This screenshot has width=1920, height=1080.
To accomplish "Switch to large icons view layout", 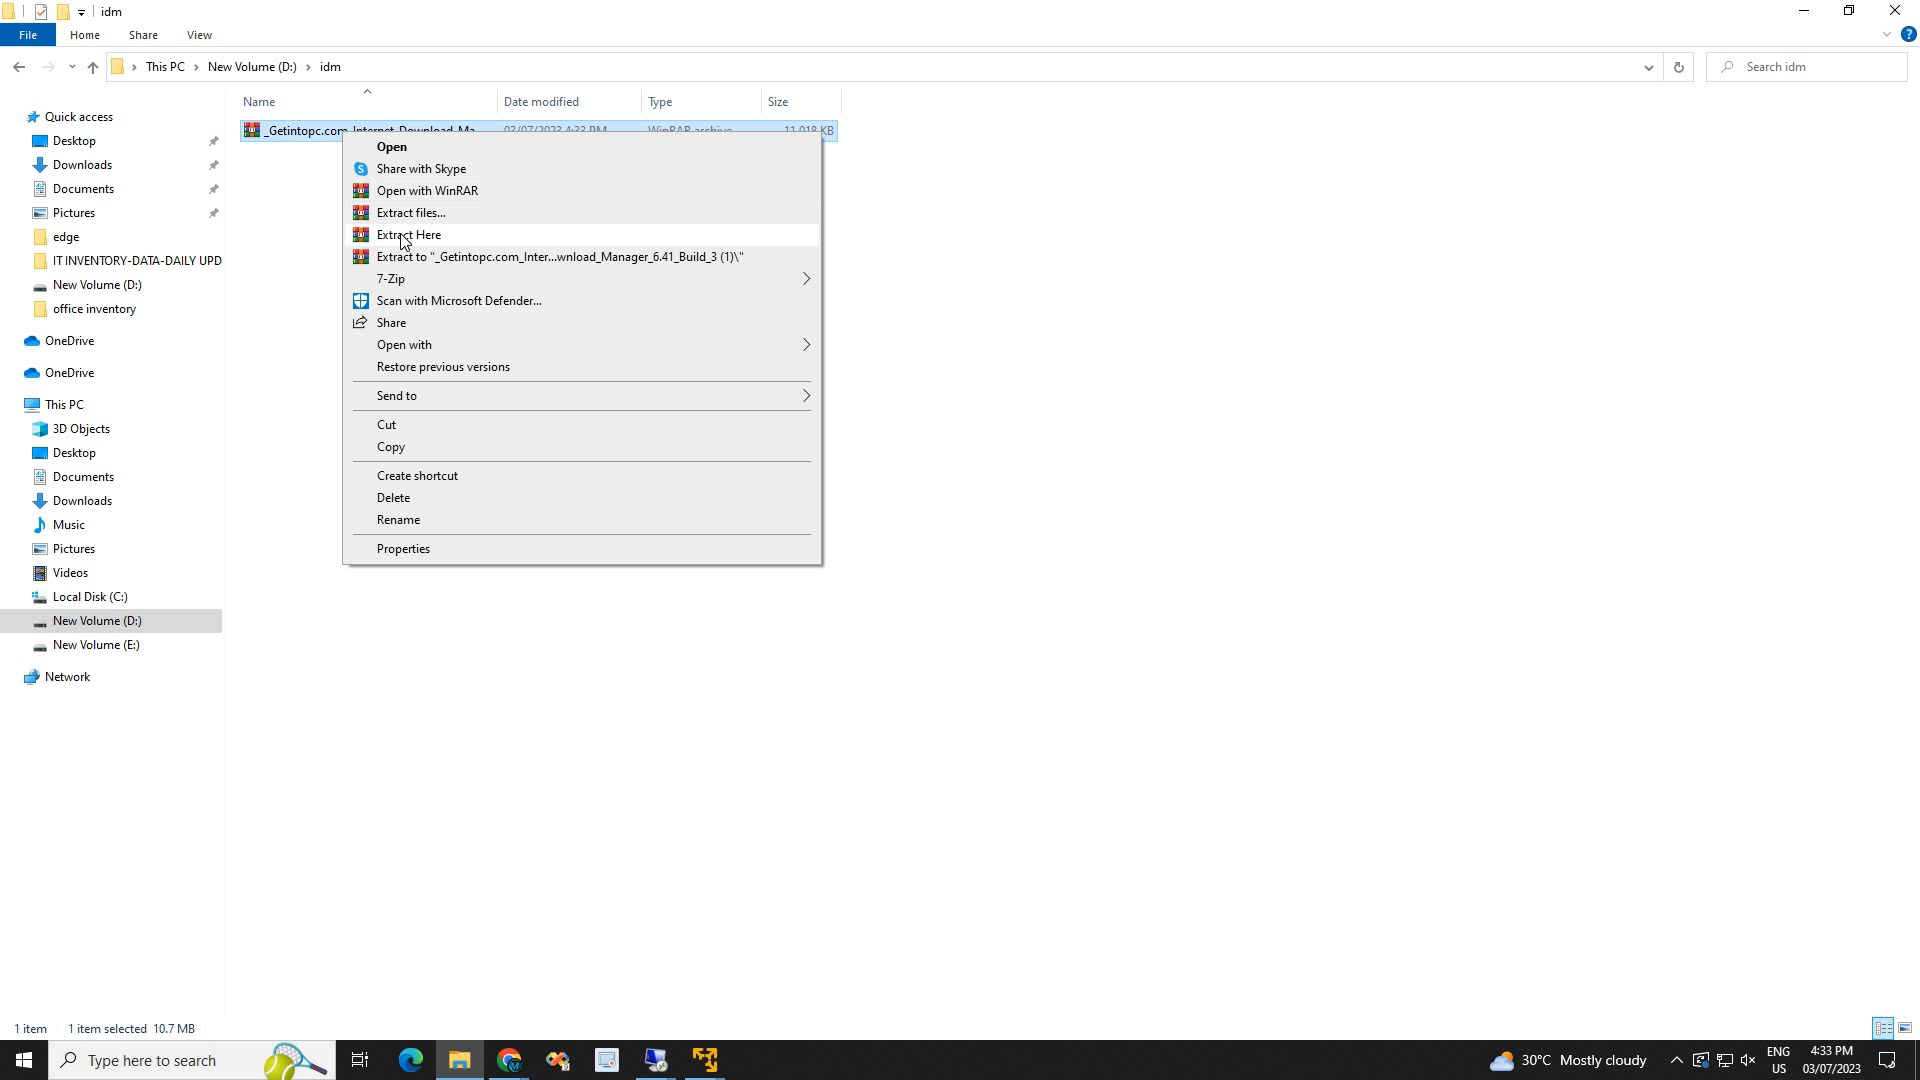I will pos(1905,1028).
